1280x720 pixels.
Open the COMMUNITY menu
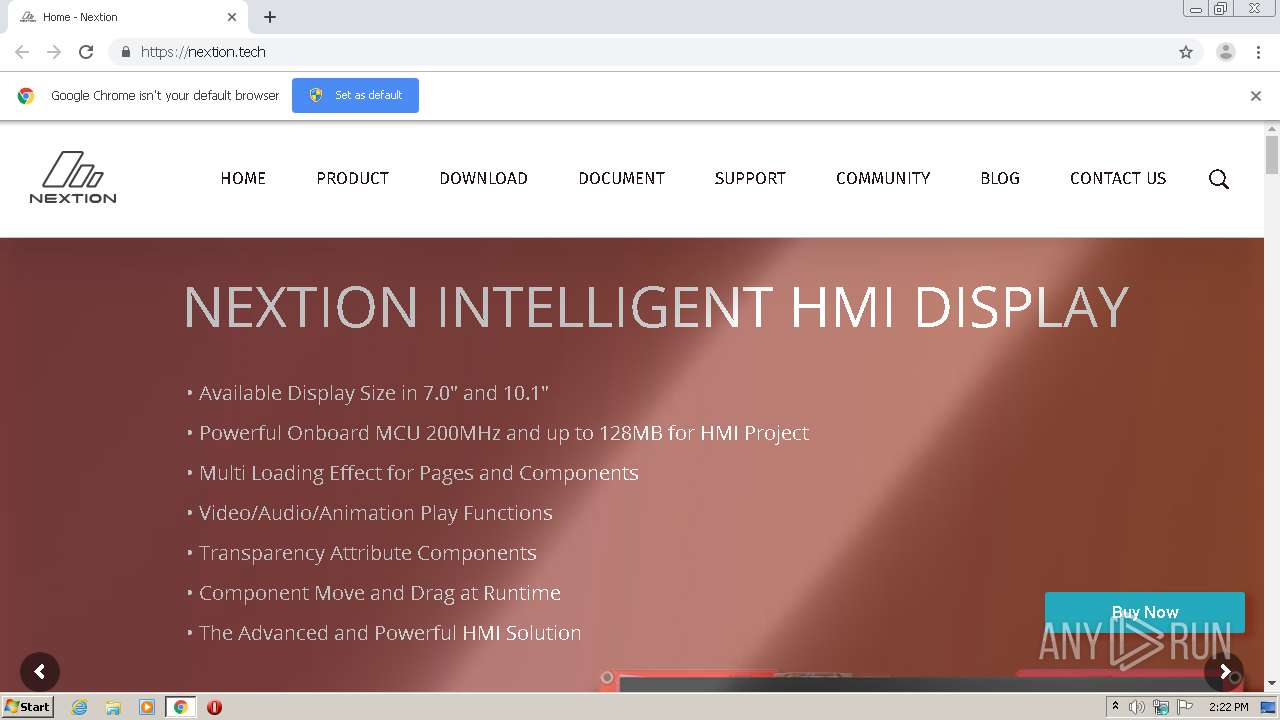(883, 178)
